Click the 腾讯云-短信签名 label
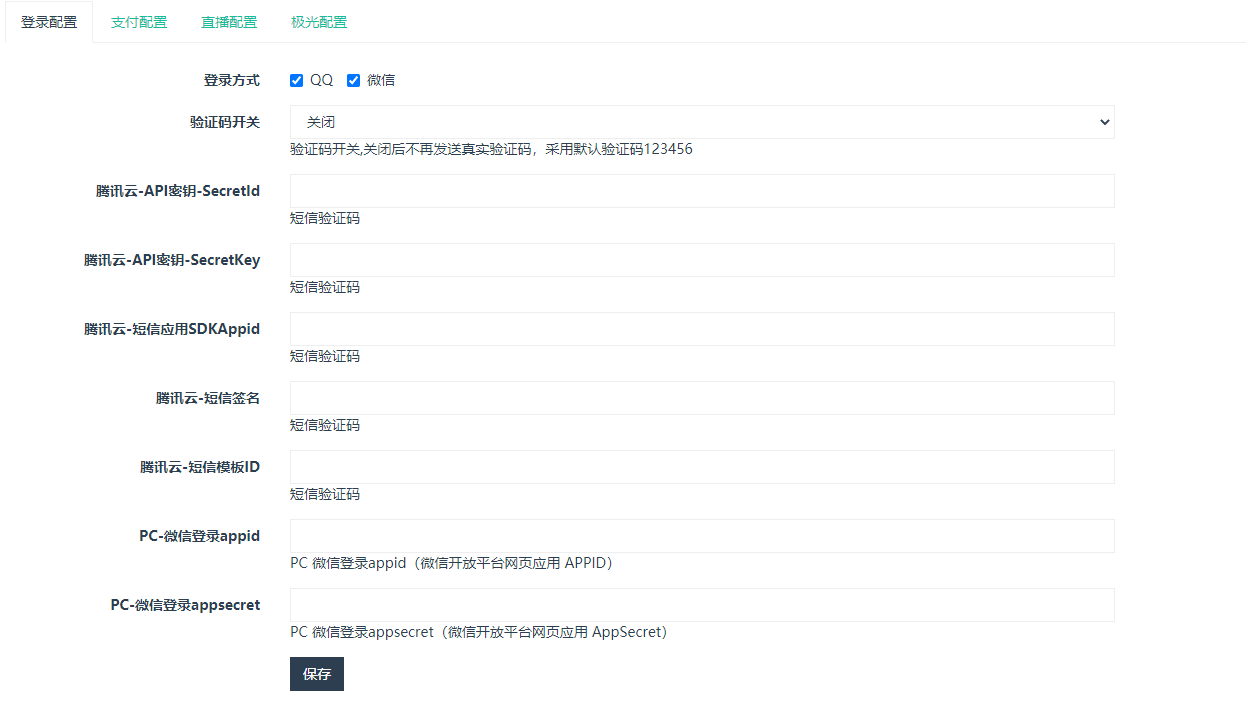The height and width of the screenshot is (712, 1246). [208, 398]
